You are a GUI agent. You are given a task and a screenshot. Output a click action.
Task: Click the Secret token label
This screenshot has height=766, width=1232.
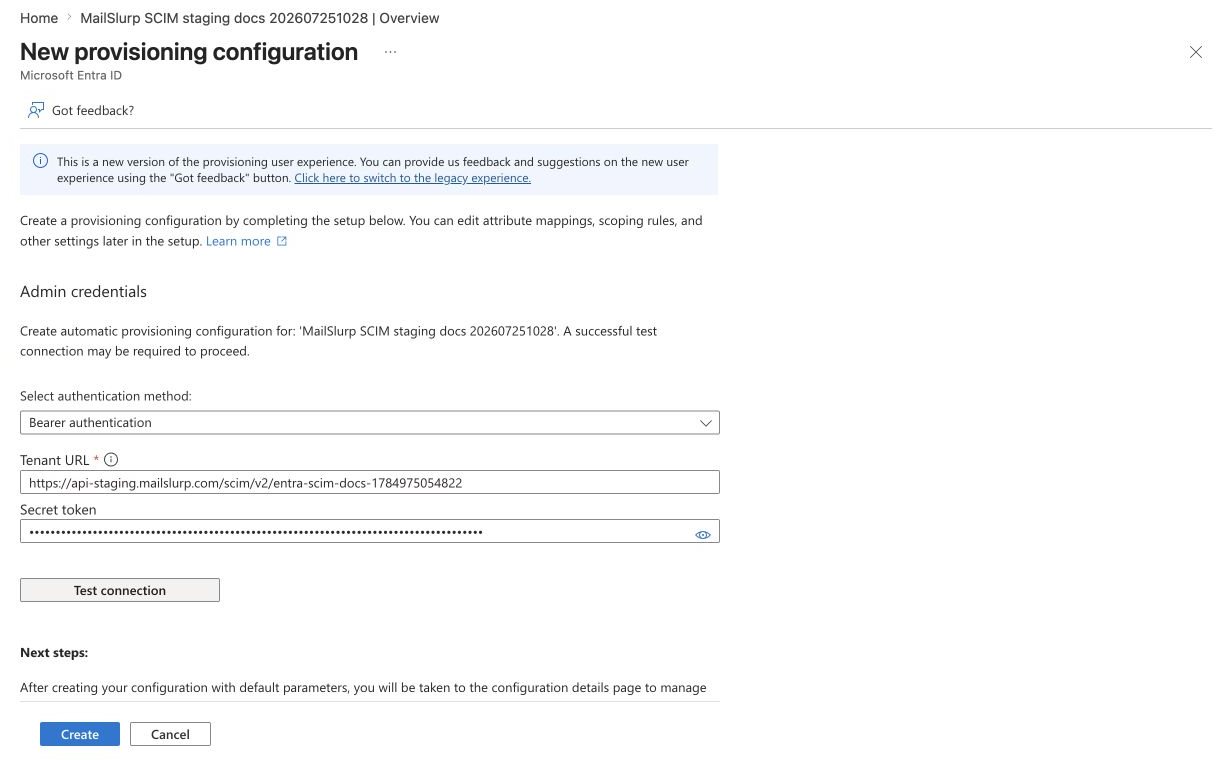pyautogui.click(x=57, y=510)
